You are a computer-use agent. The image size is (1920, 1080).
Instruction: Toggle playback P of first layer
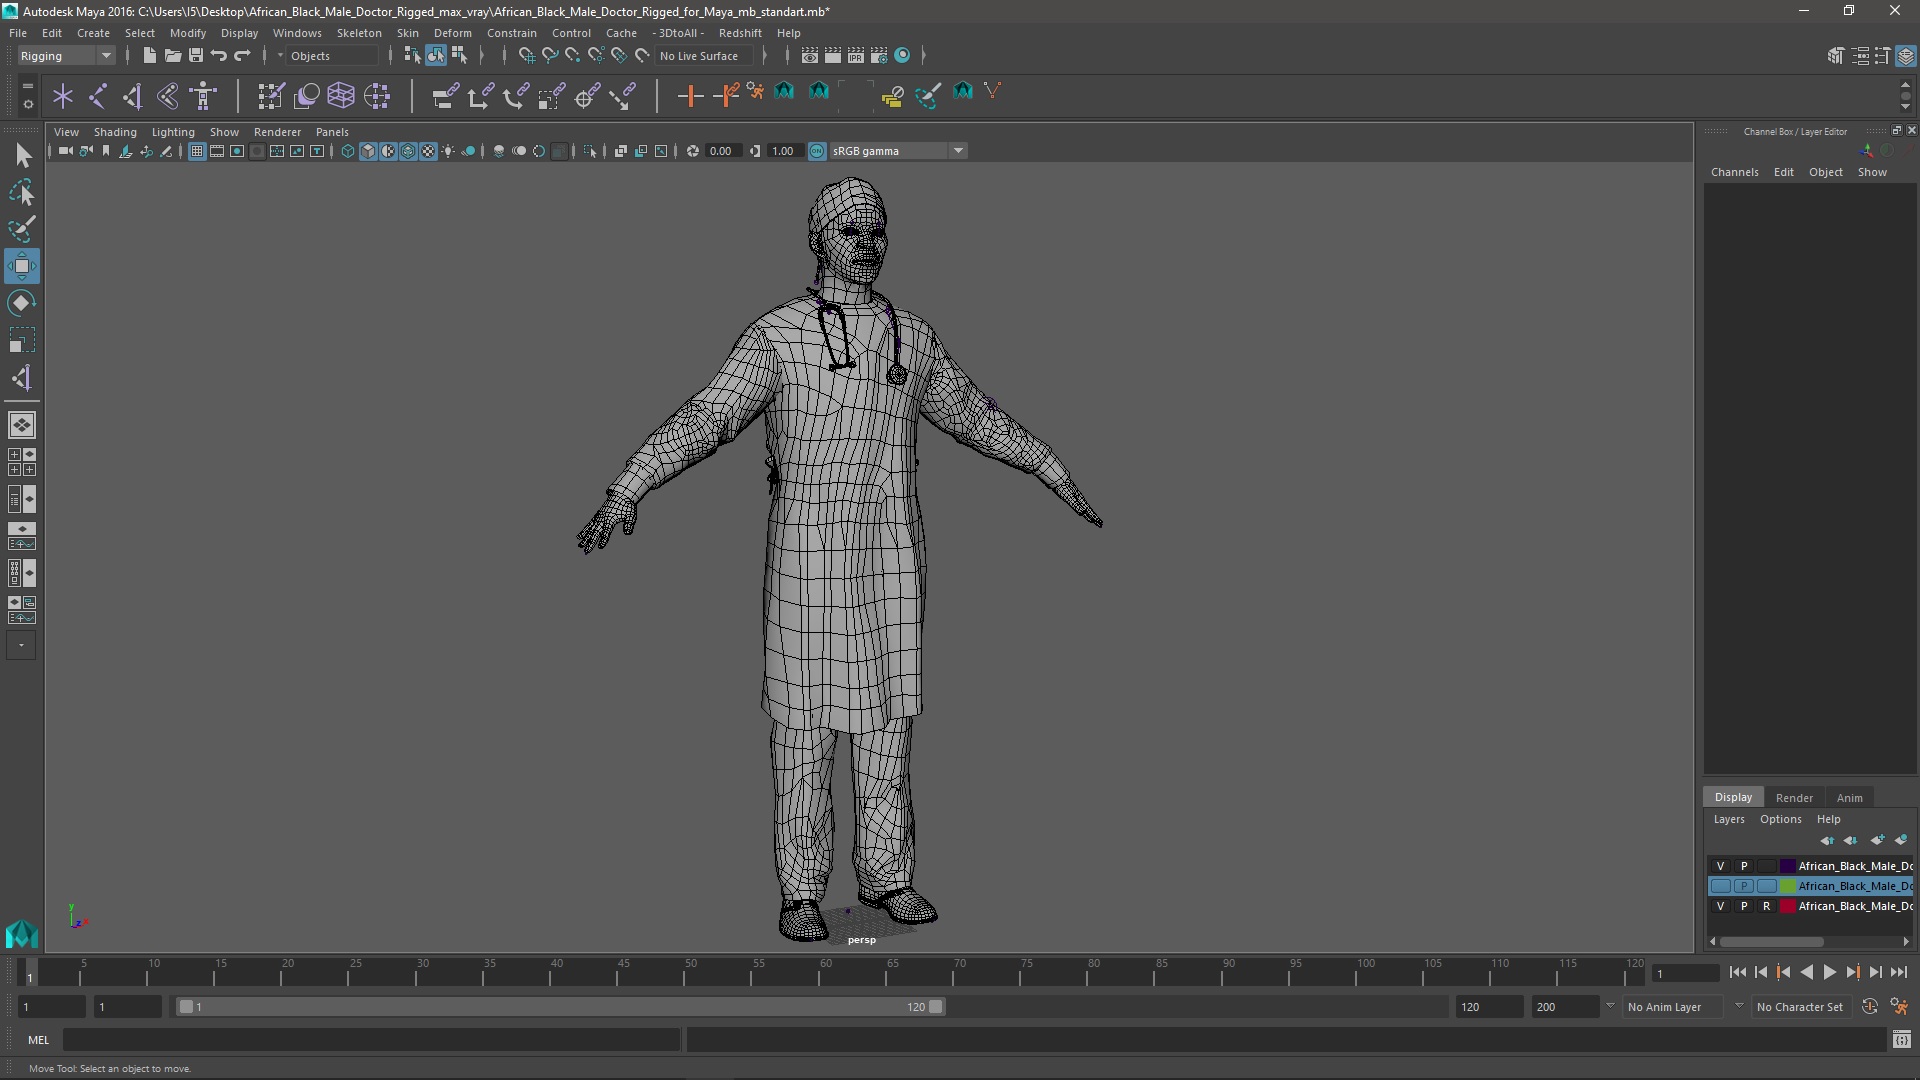click(1744, 866)
